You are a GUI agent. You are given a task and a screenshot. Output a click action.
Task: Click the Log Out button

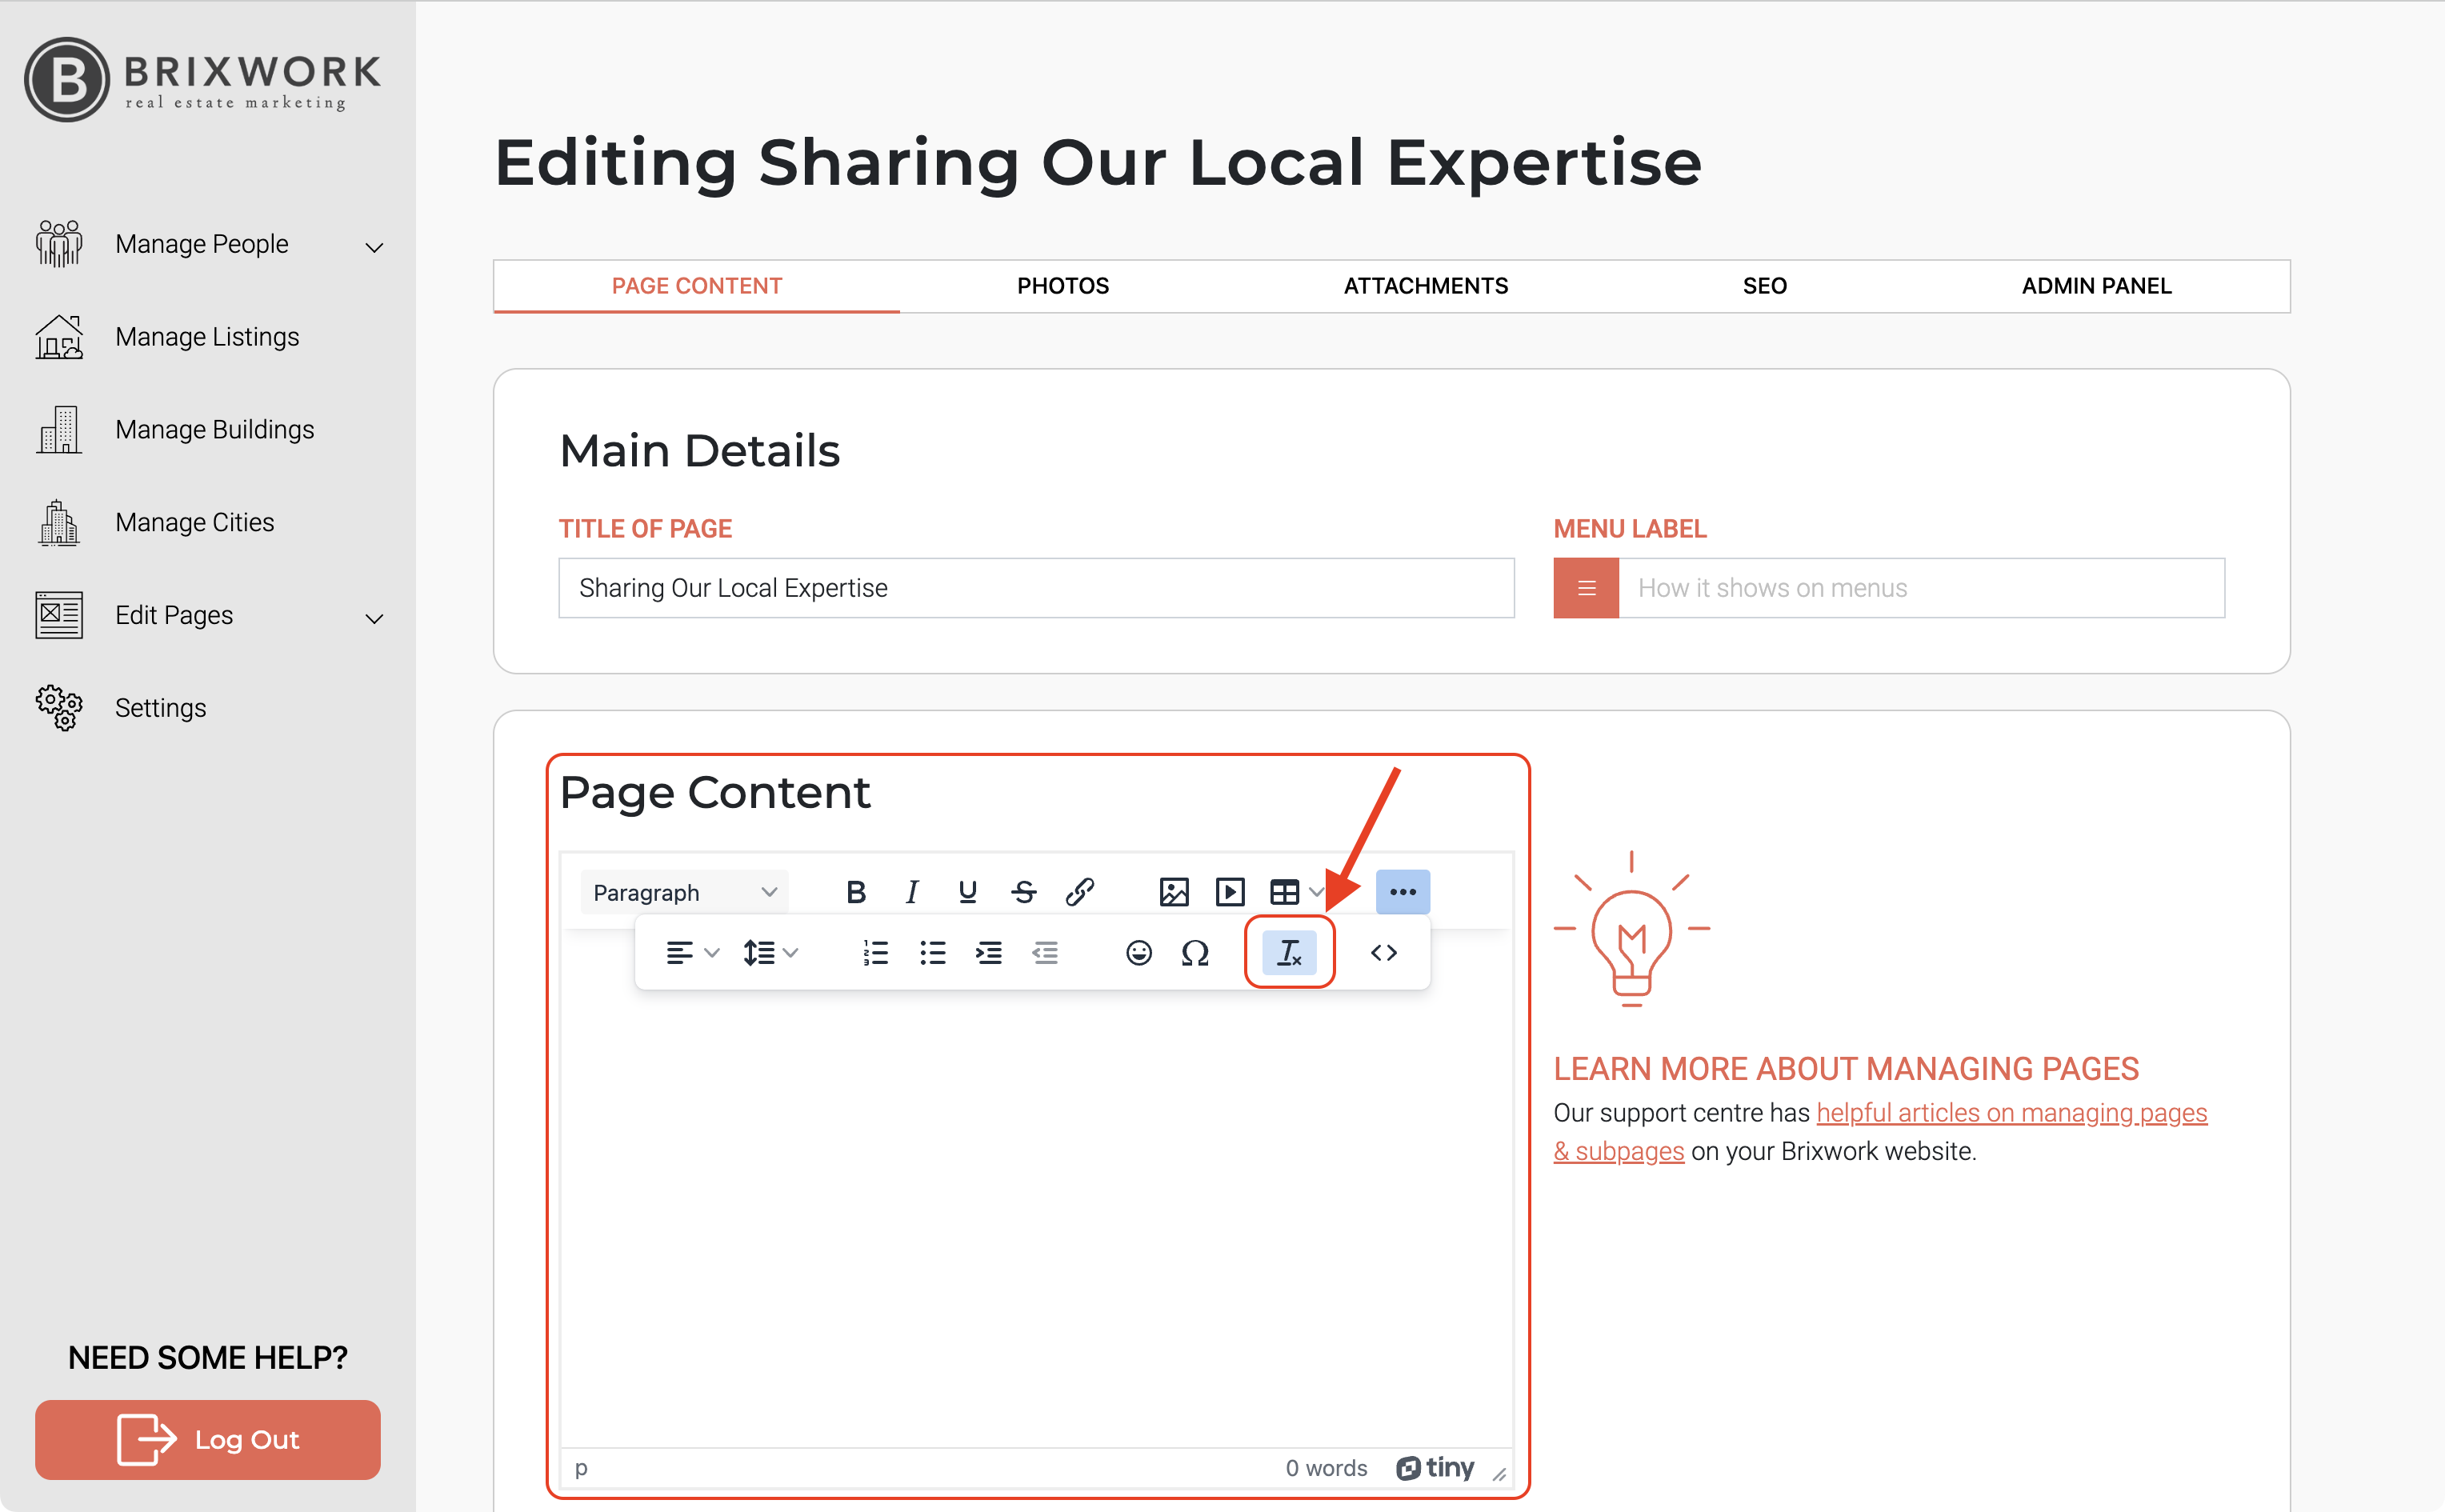tap(208, 1439)
